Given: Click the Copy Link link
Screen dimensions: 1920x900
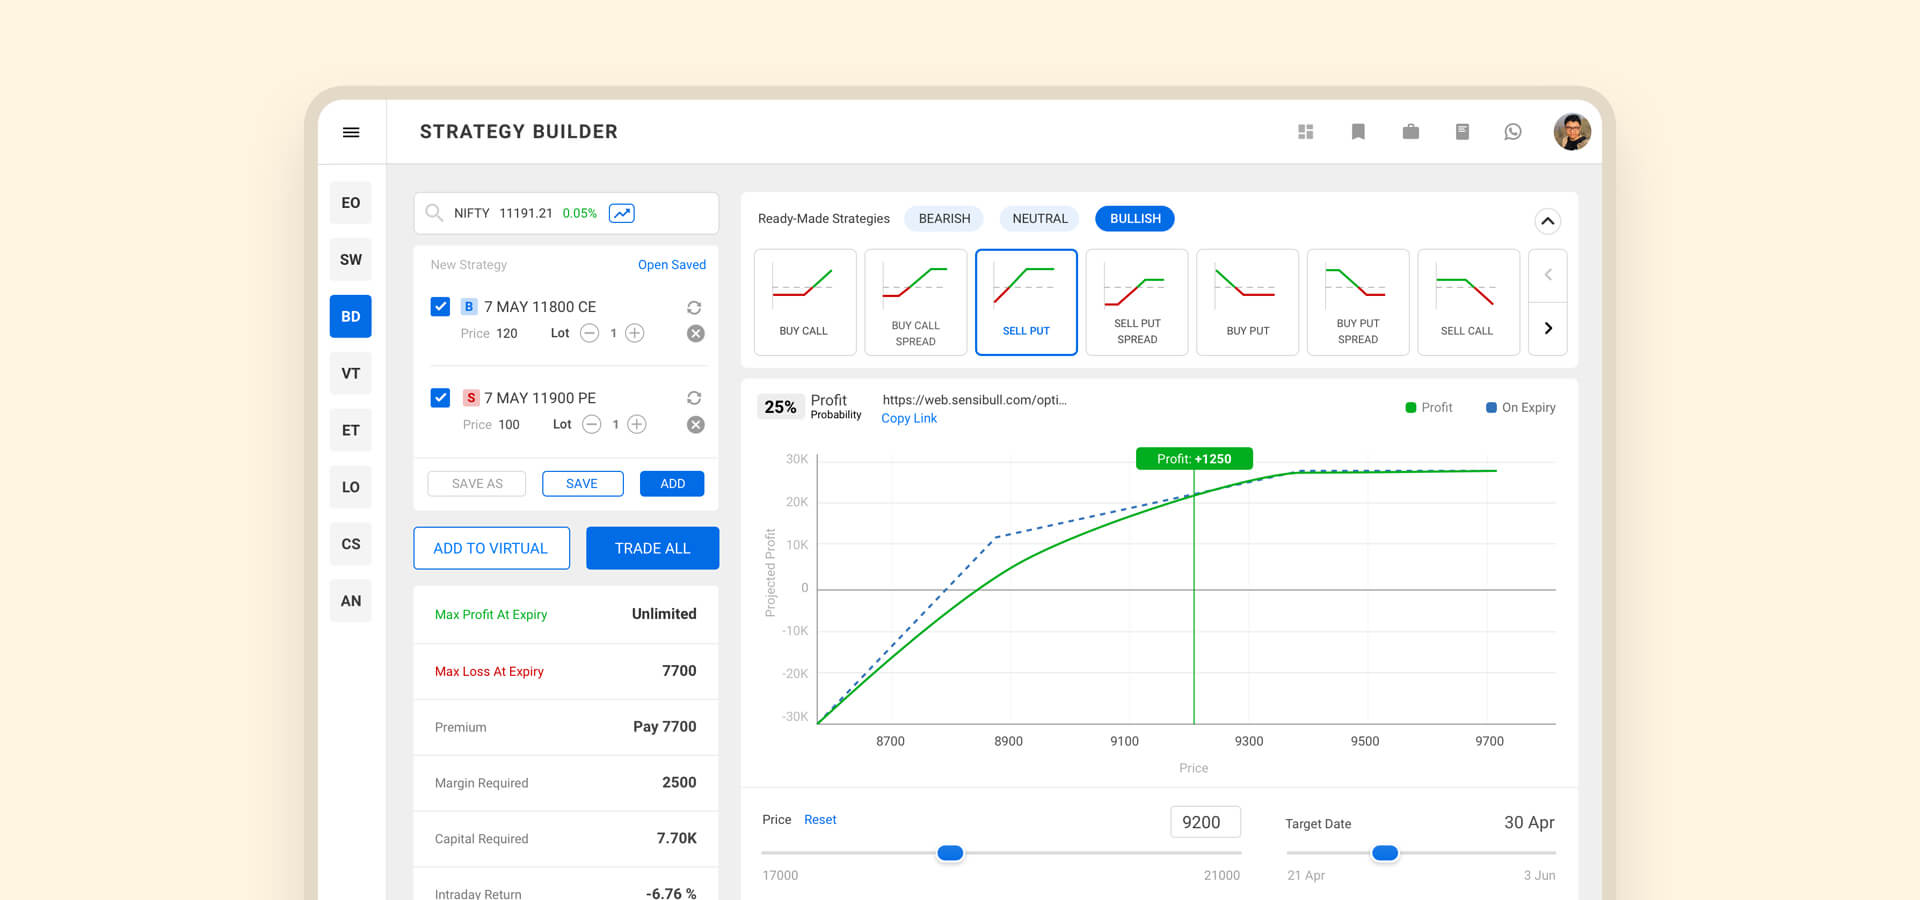Looking at the screenshot, I should click(908, 419).
